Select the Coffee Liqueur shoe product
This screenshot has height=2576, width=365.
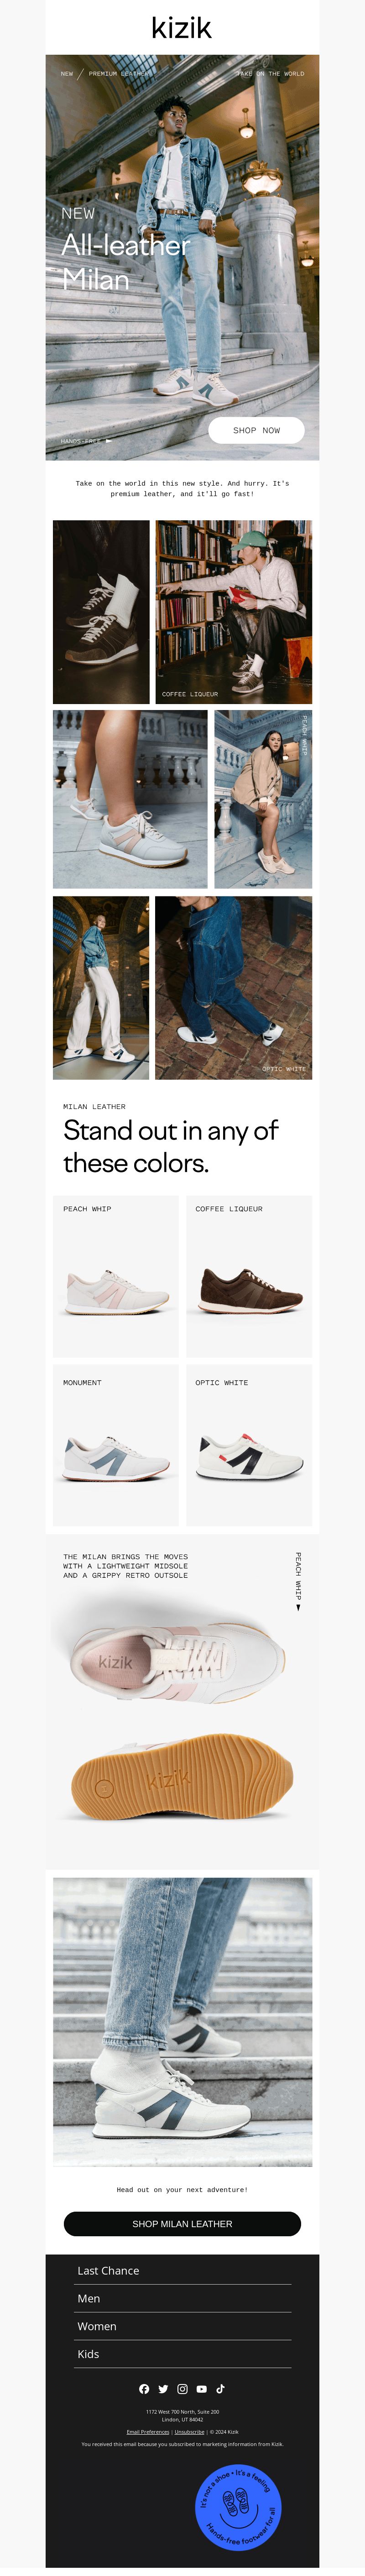249,1276
